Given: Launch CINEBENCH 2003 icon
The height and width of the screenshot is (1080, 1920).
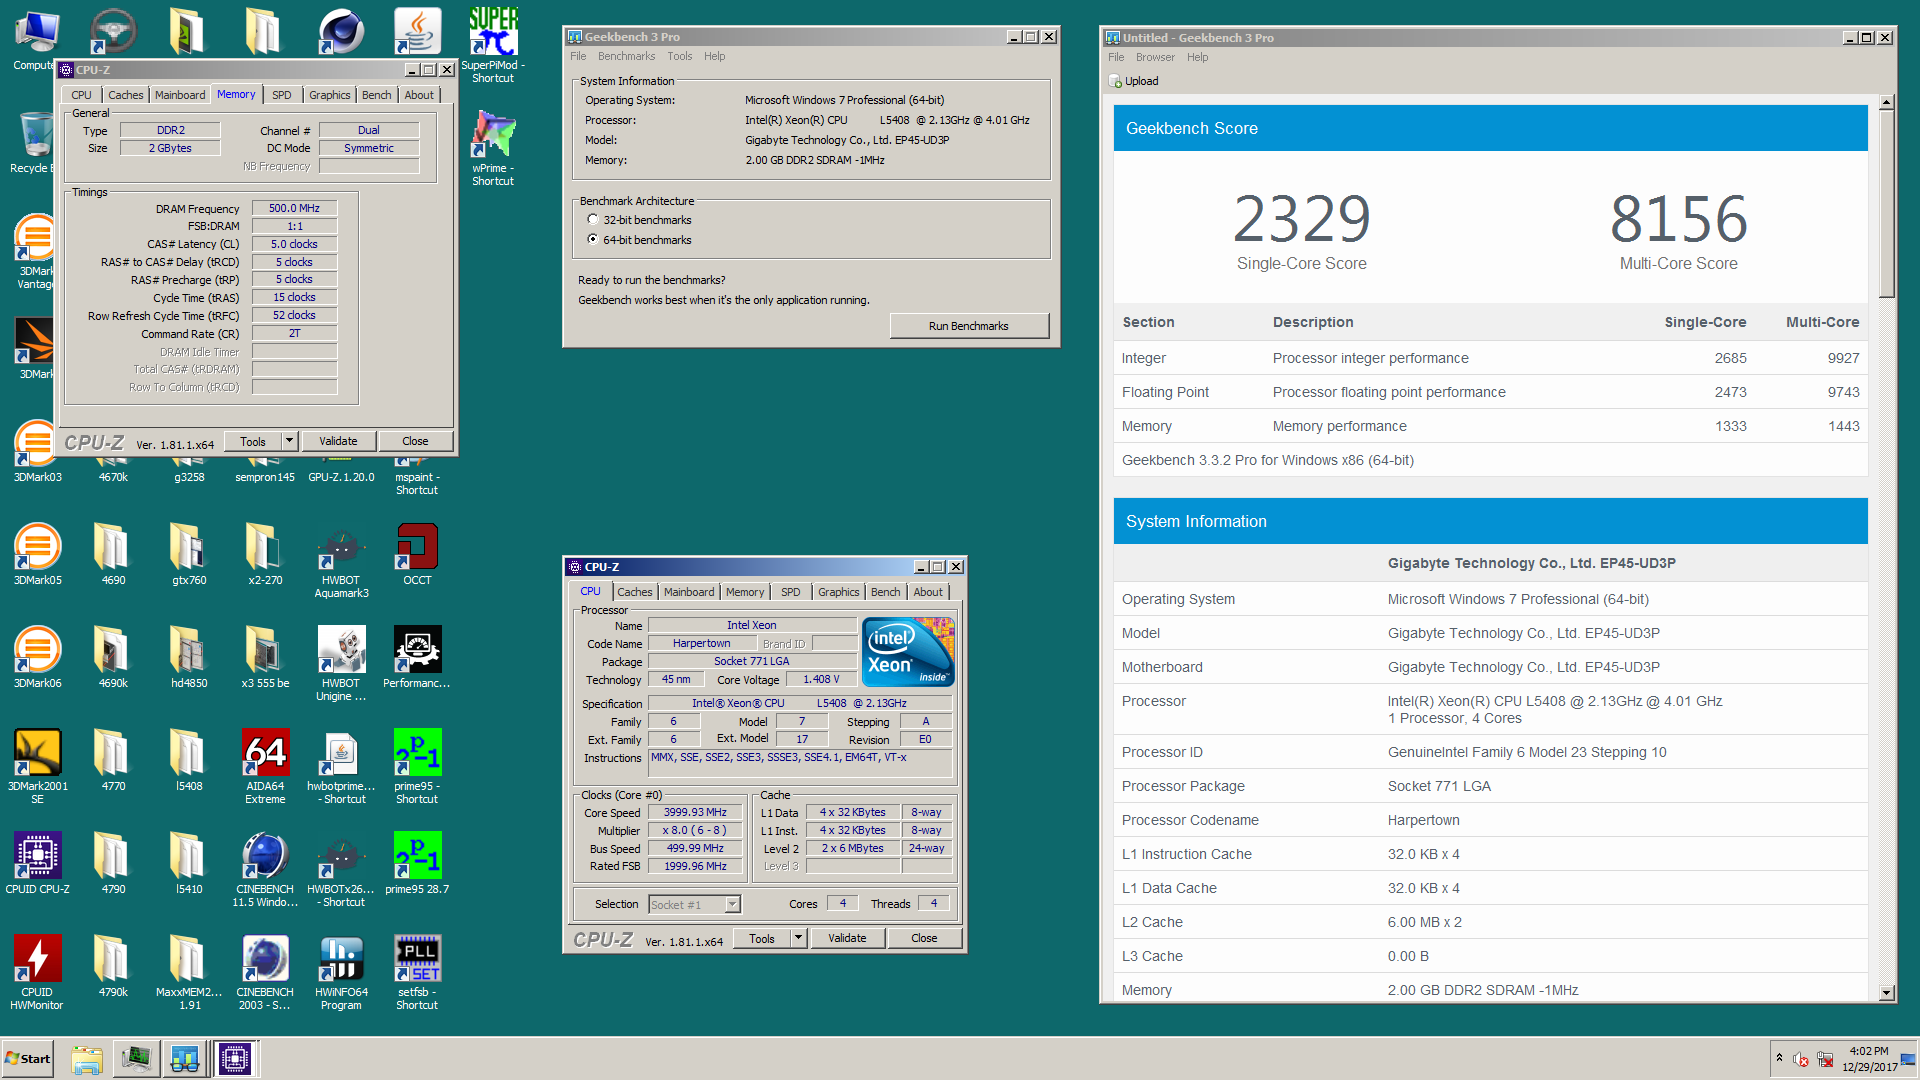Looking at the screenshot, I should pyautogui.click(x=265, y=959).
